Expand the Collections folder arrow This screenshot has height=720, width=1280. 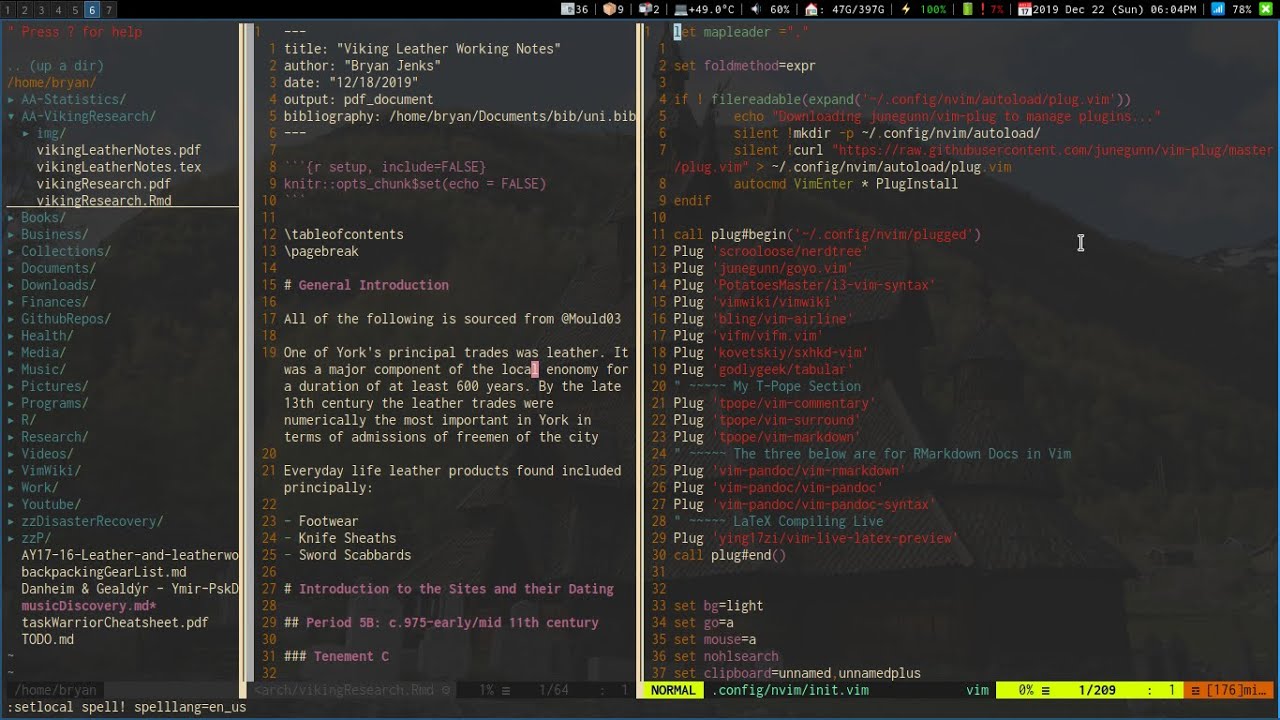tap(11, 252)
